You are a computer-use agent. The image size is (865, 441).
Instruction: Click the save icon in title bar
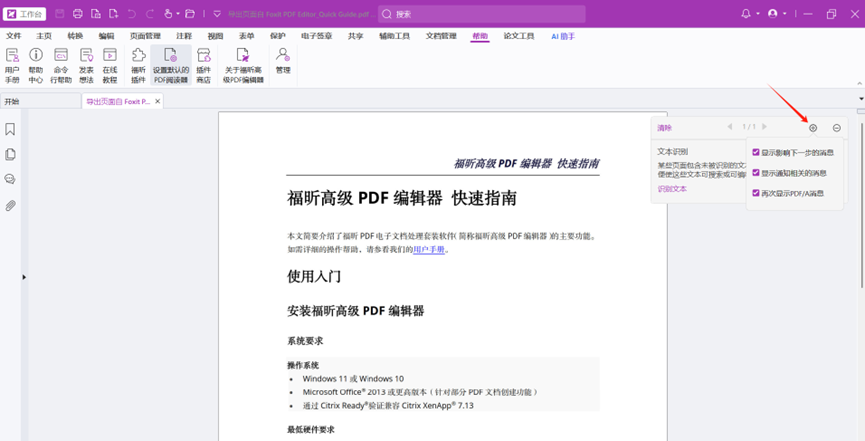[x=60, y=14]
